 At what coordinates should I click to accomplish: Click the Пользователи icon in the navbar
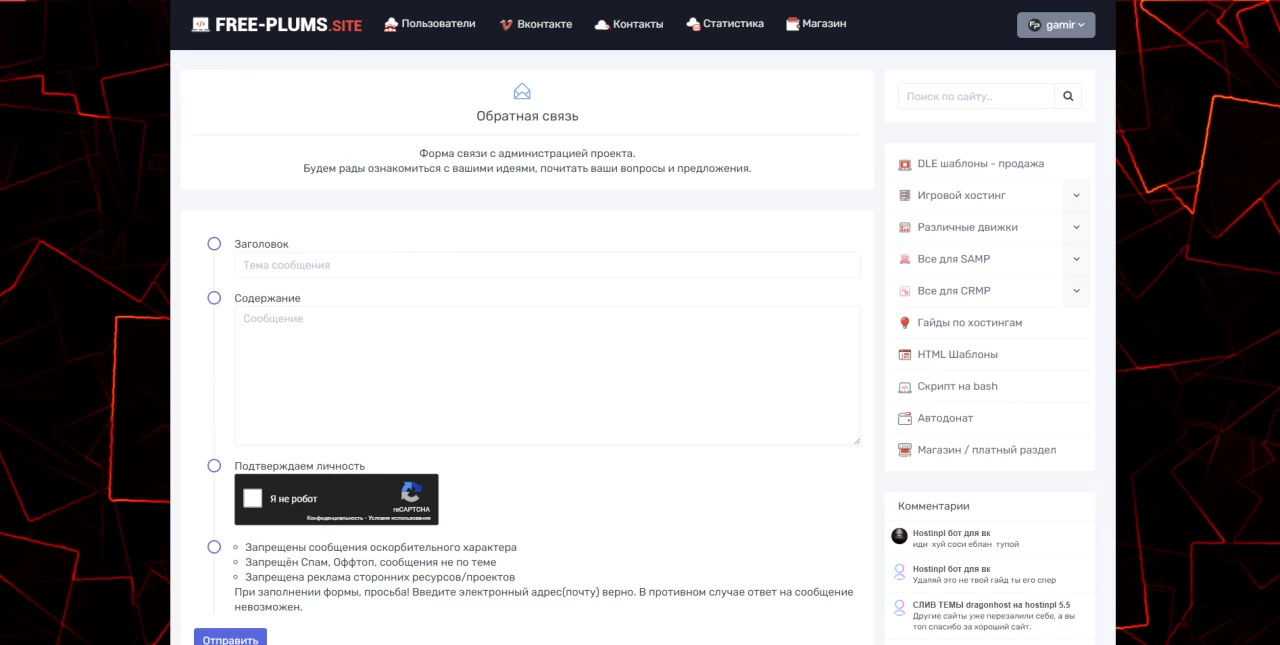coord(391,24)
